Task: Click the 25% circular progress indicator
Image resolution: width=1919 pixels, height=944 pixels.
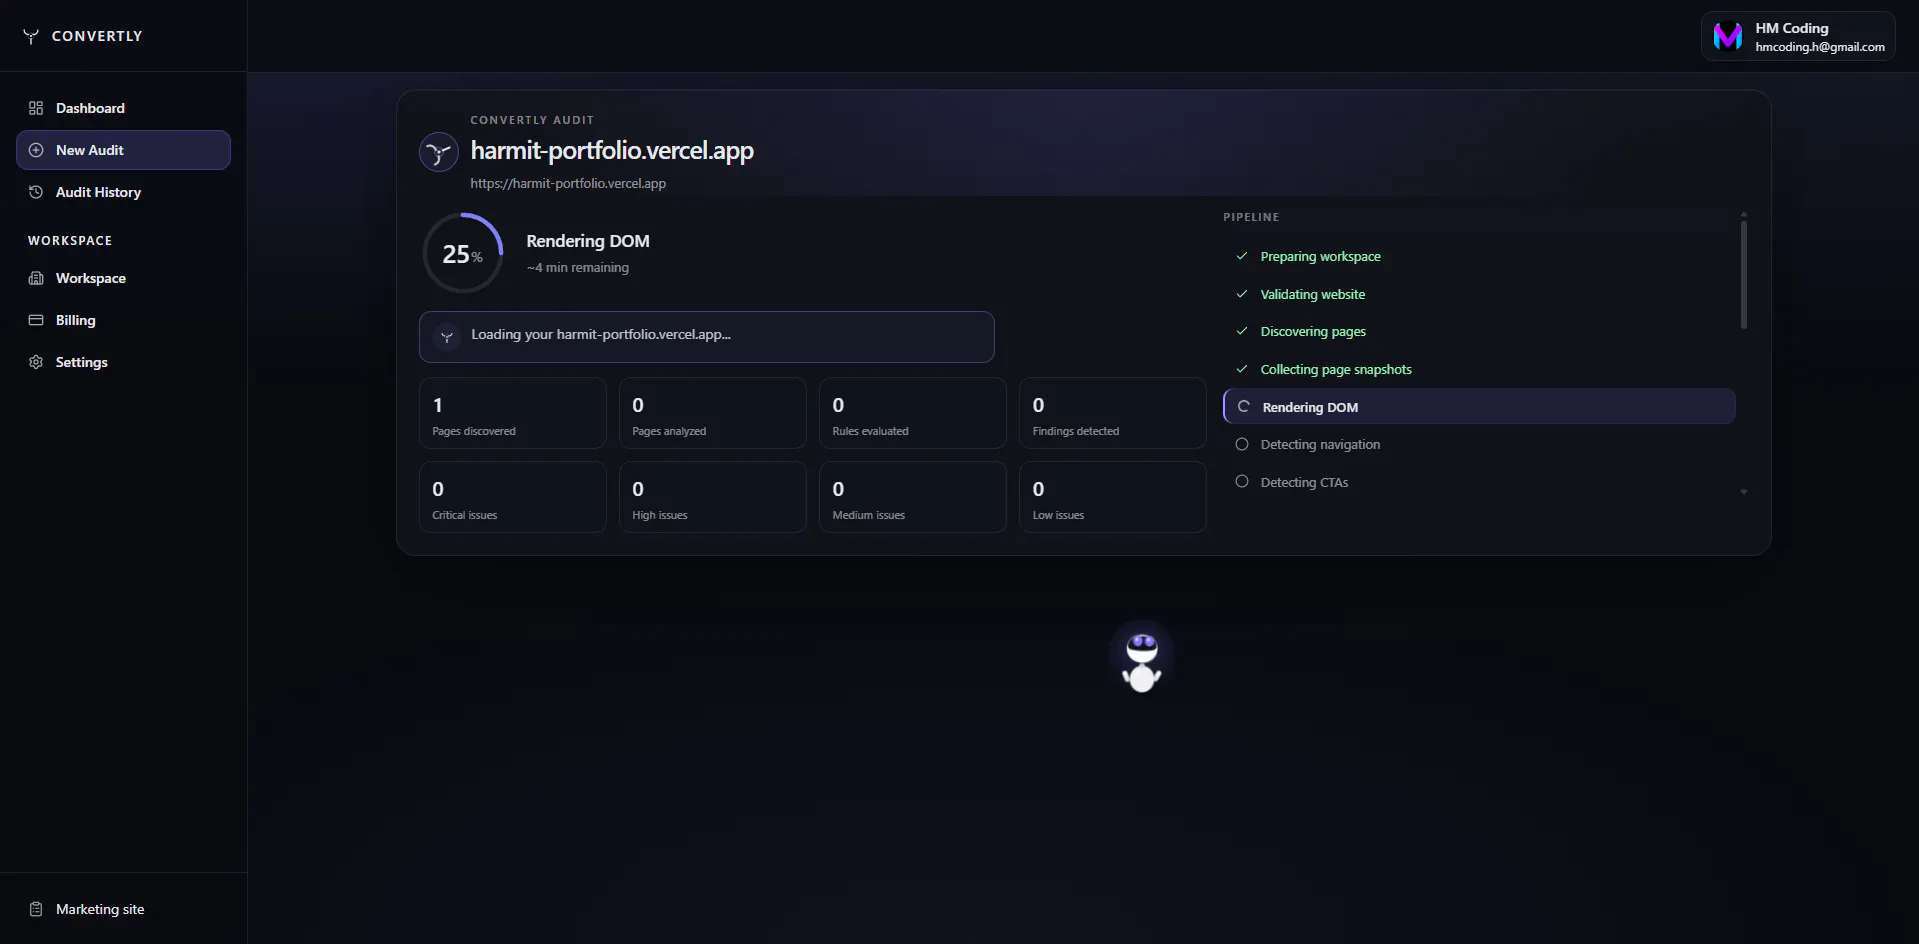Action: [x=463, y=253]
